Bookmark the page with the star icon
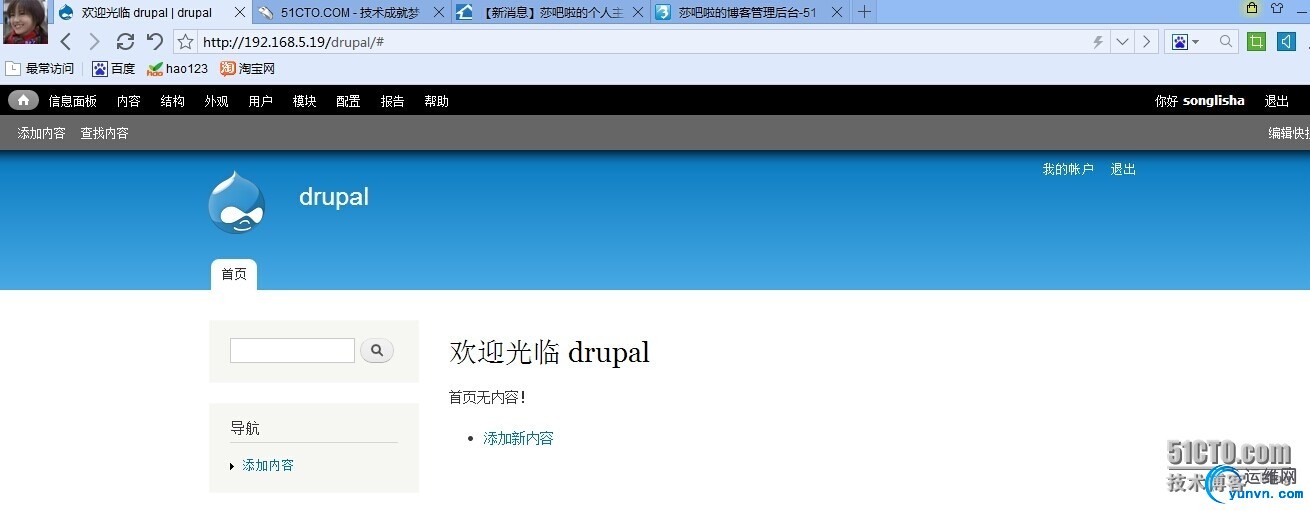Screen dimensions: 1310x511 click(185, 42)
